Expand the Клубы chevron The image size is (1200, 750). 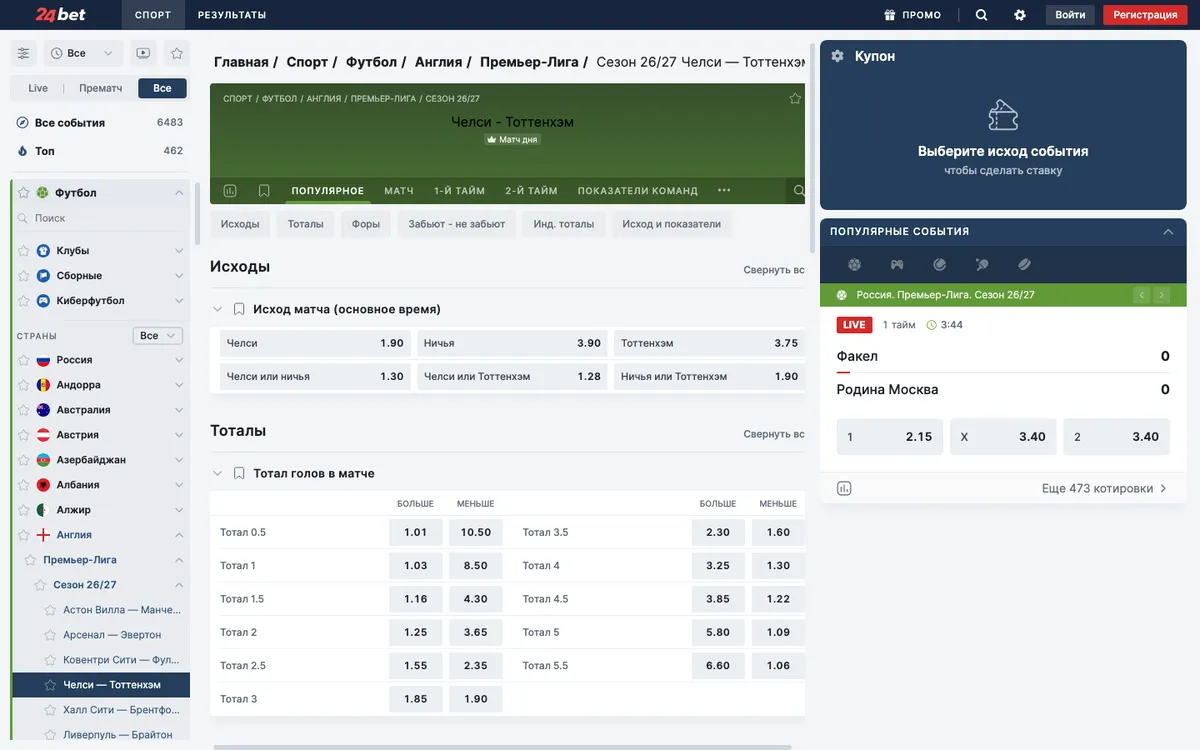coord(179,251)
